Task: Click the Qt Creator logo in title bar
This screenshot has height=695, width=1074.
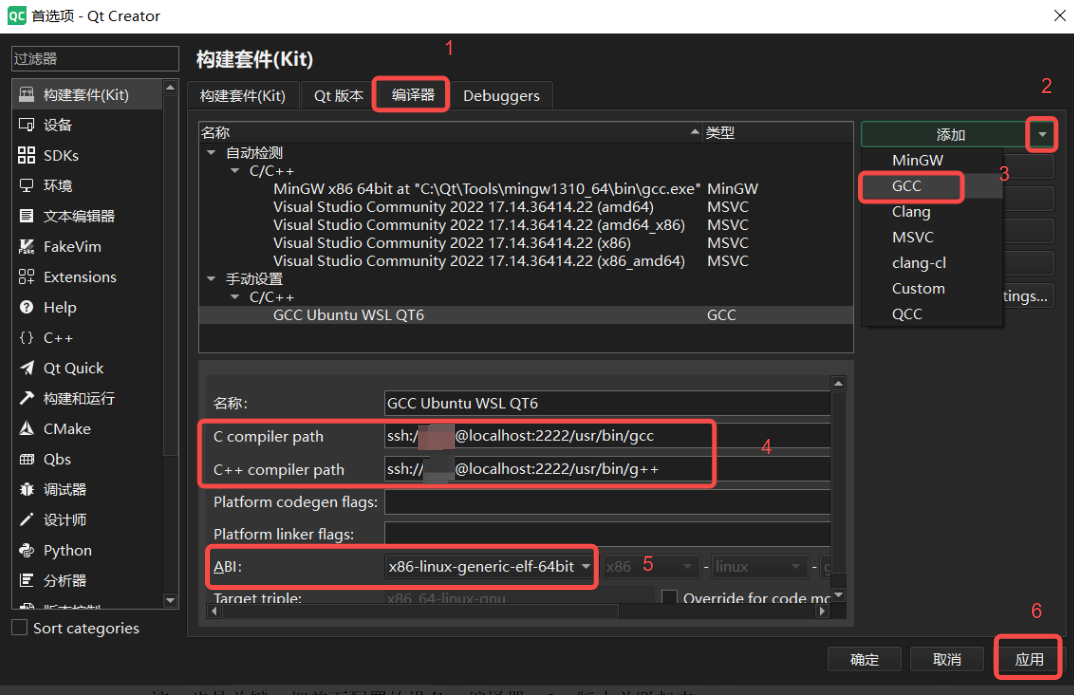Action: 16,16
